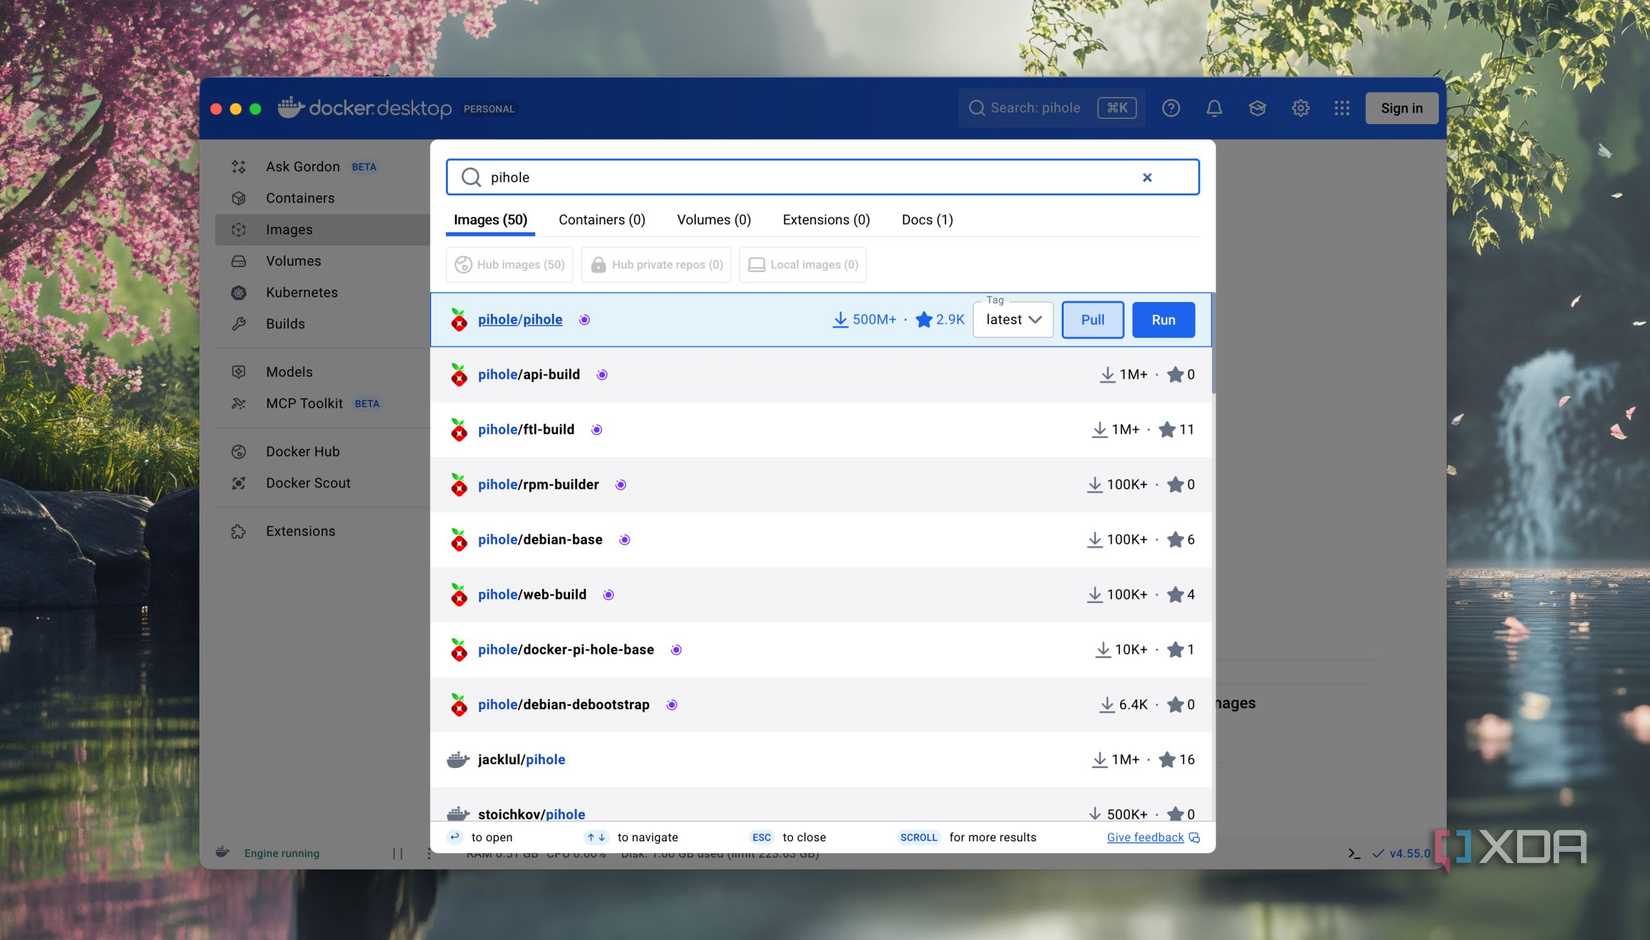Select the pihole/docker-pi-hole-base result
Image resolution: width=1650 pixels, height=940 pixels.
click(821, 650)
